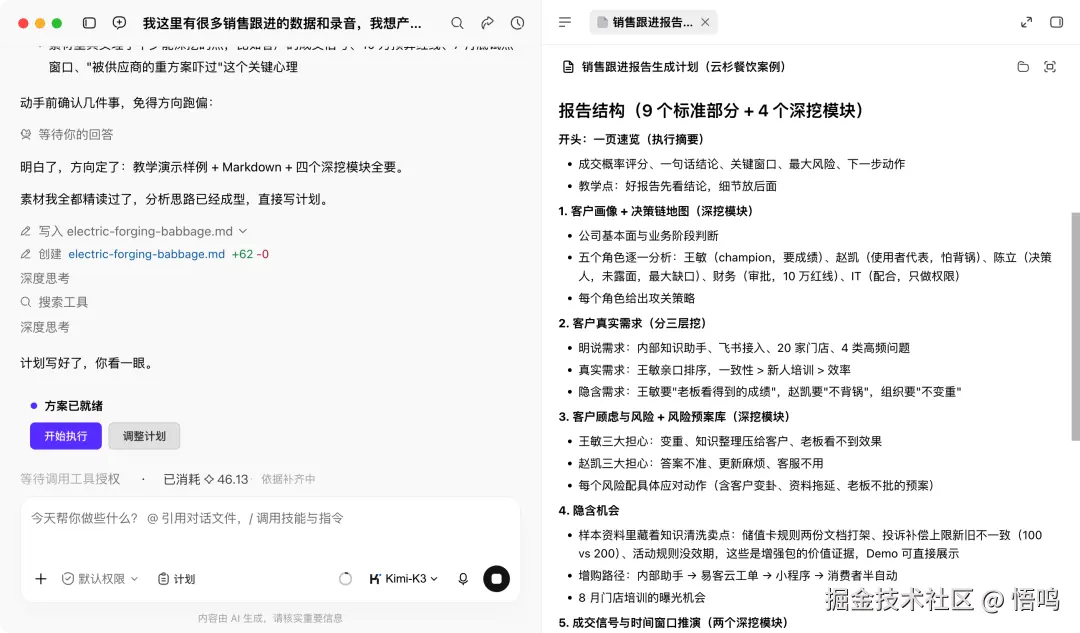Toggle the right side panel layout icon
The image size is (1080, 633).
coord(1057,22)
